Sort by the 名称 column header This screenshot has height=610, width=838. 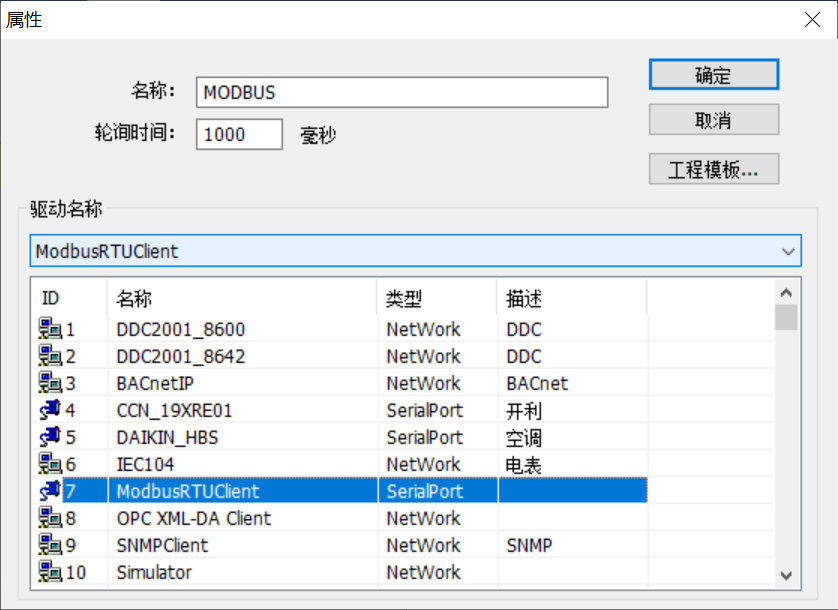(x=242, y=298)
